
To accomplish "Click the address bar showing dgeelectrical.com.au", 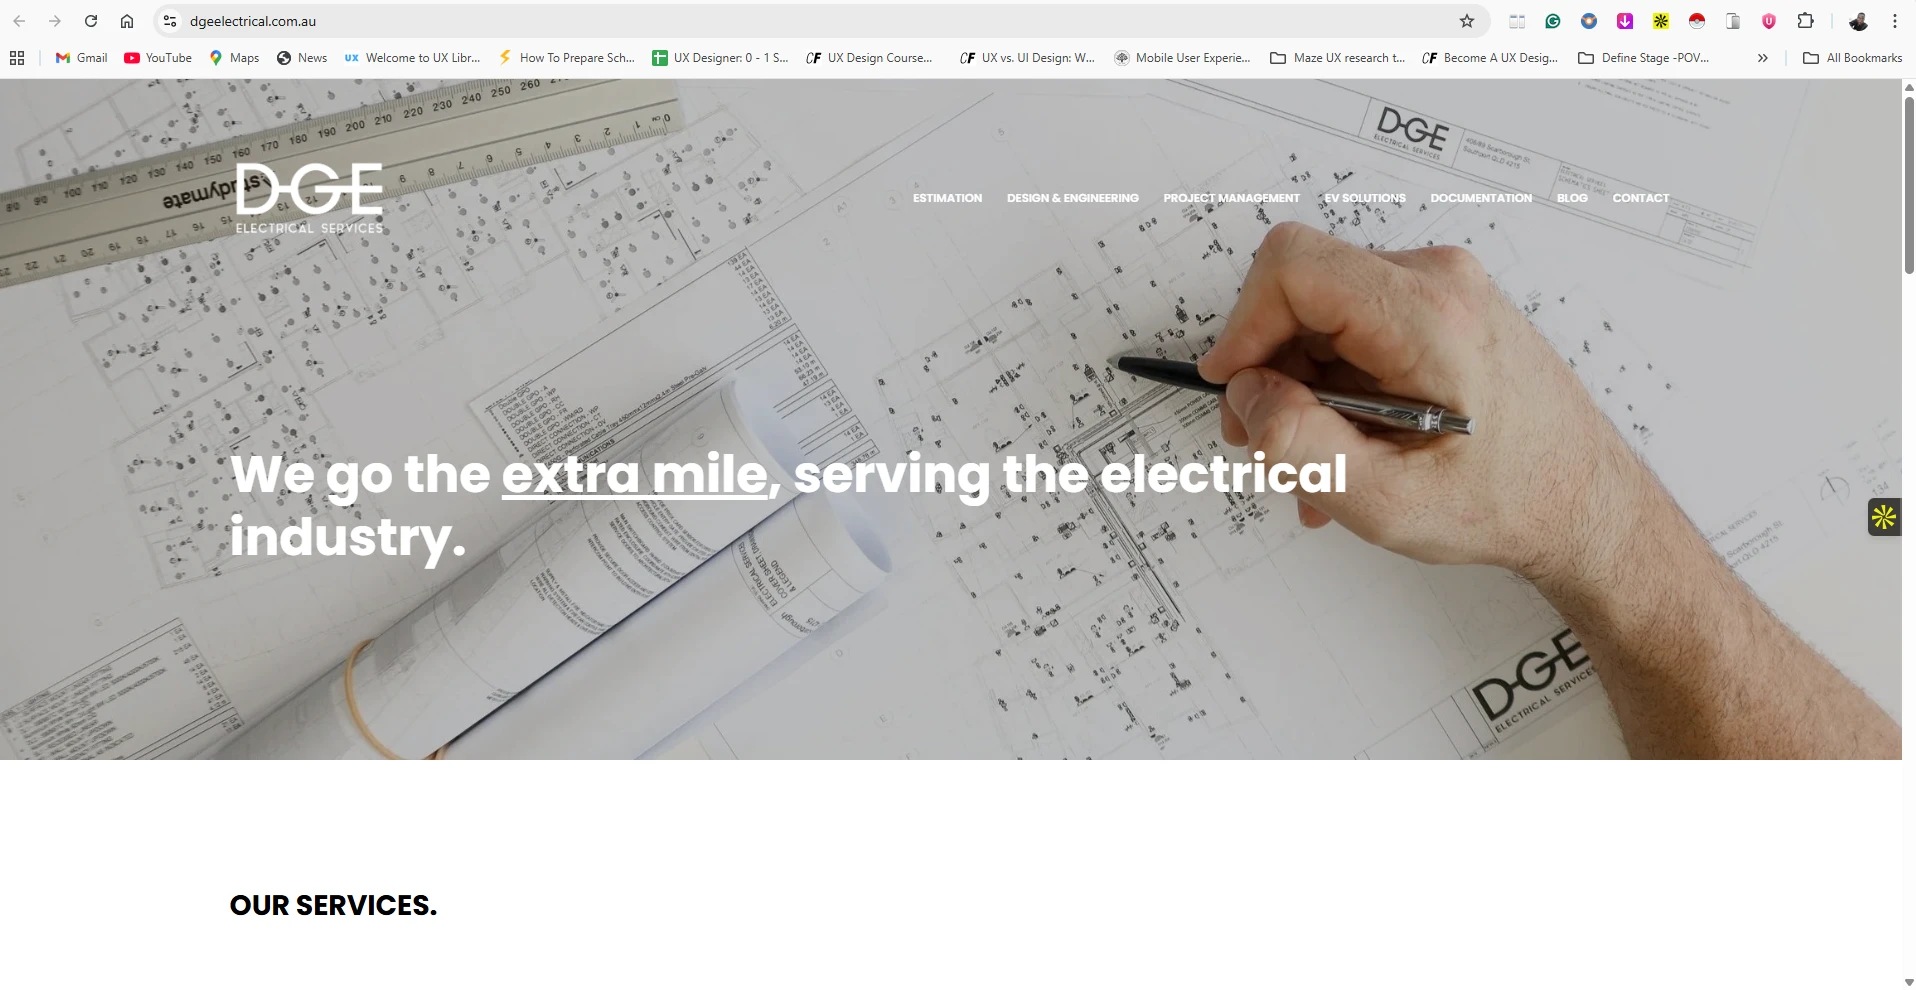I will pyautogui.click(x=810, y=21).
